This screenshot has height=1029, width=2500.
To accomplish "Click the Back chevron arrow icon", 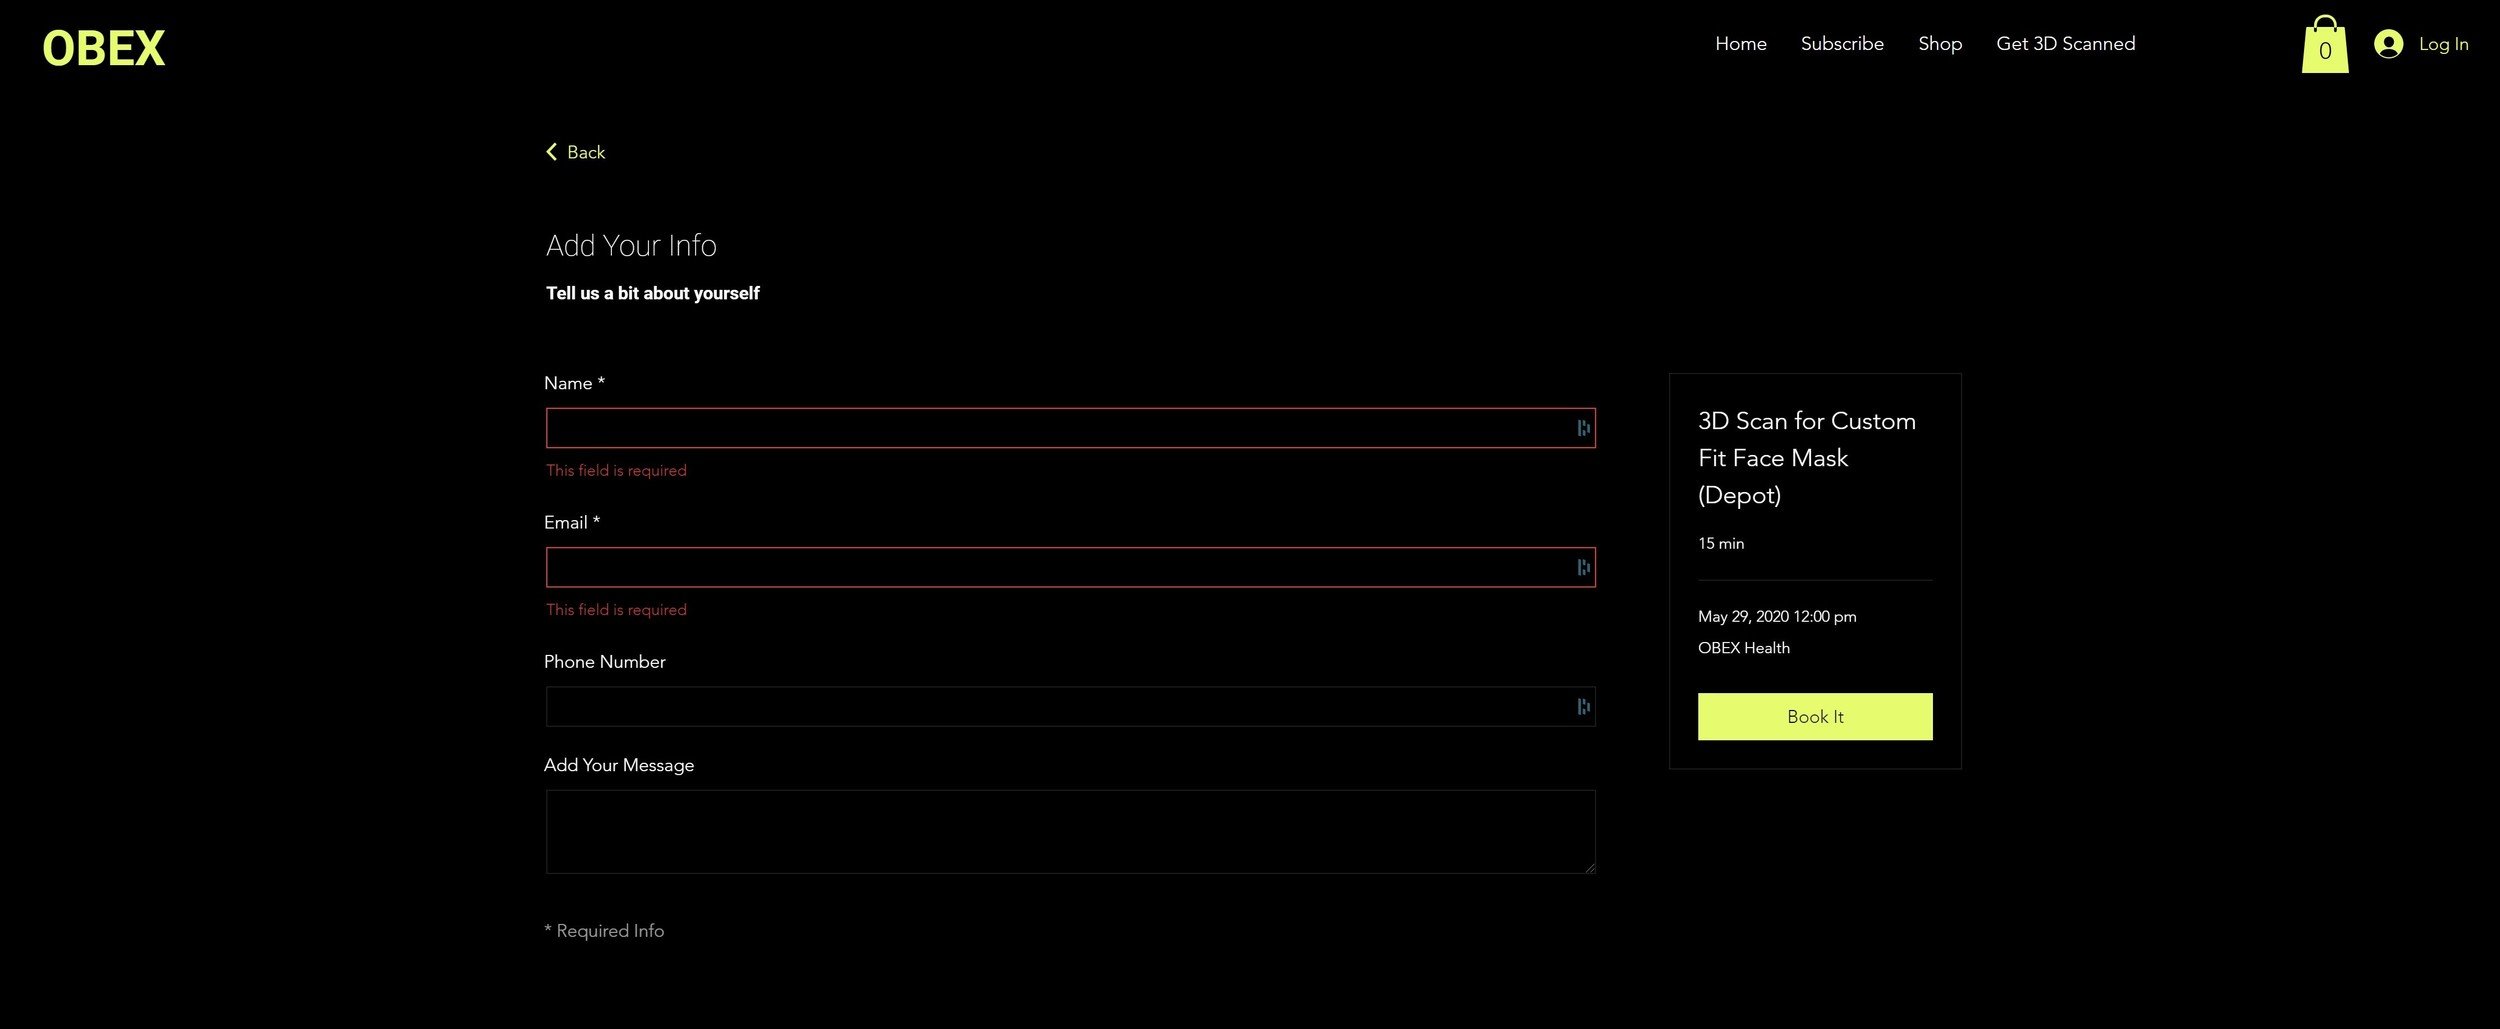I will (551, 152).
